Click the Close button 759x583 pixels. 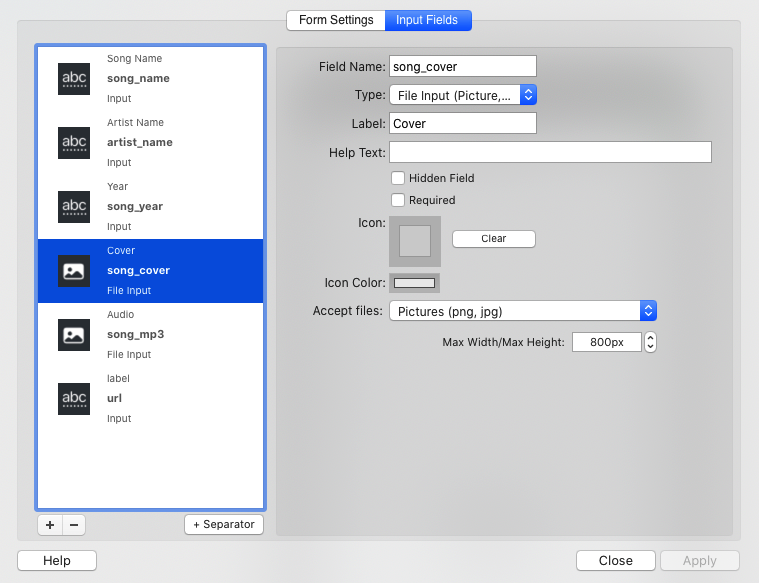tap(615, 561)
